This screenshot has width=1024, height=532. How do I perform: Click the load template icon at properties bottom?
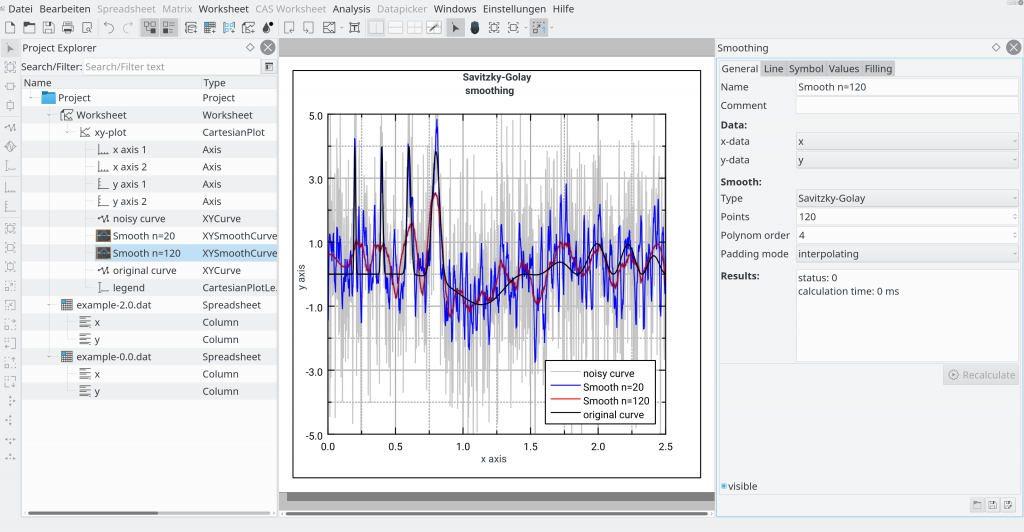(x=977, y=505)
